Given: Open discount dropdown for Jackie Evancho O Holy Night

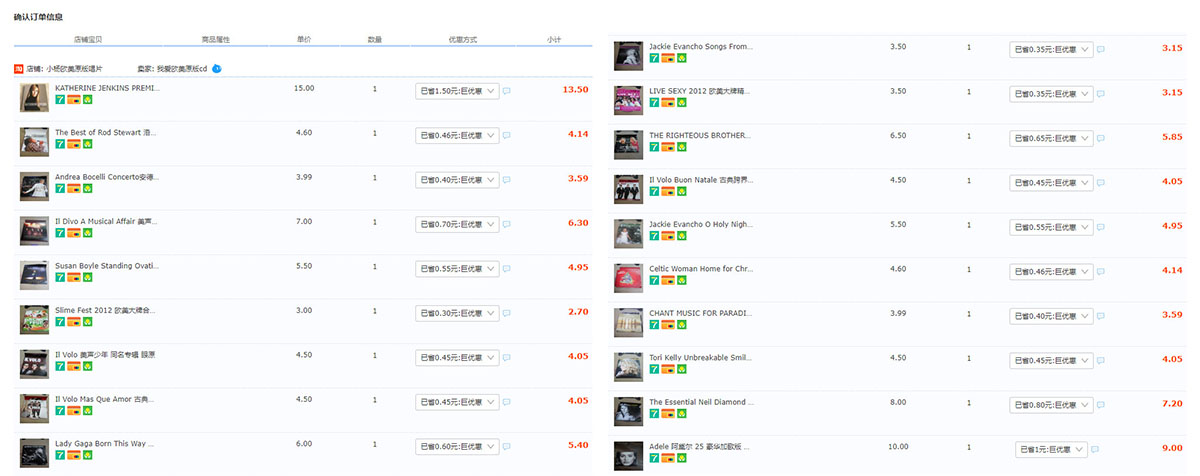Looking at the screenshot, I should click(1051, 227).
